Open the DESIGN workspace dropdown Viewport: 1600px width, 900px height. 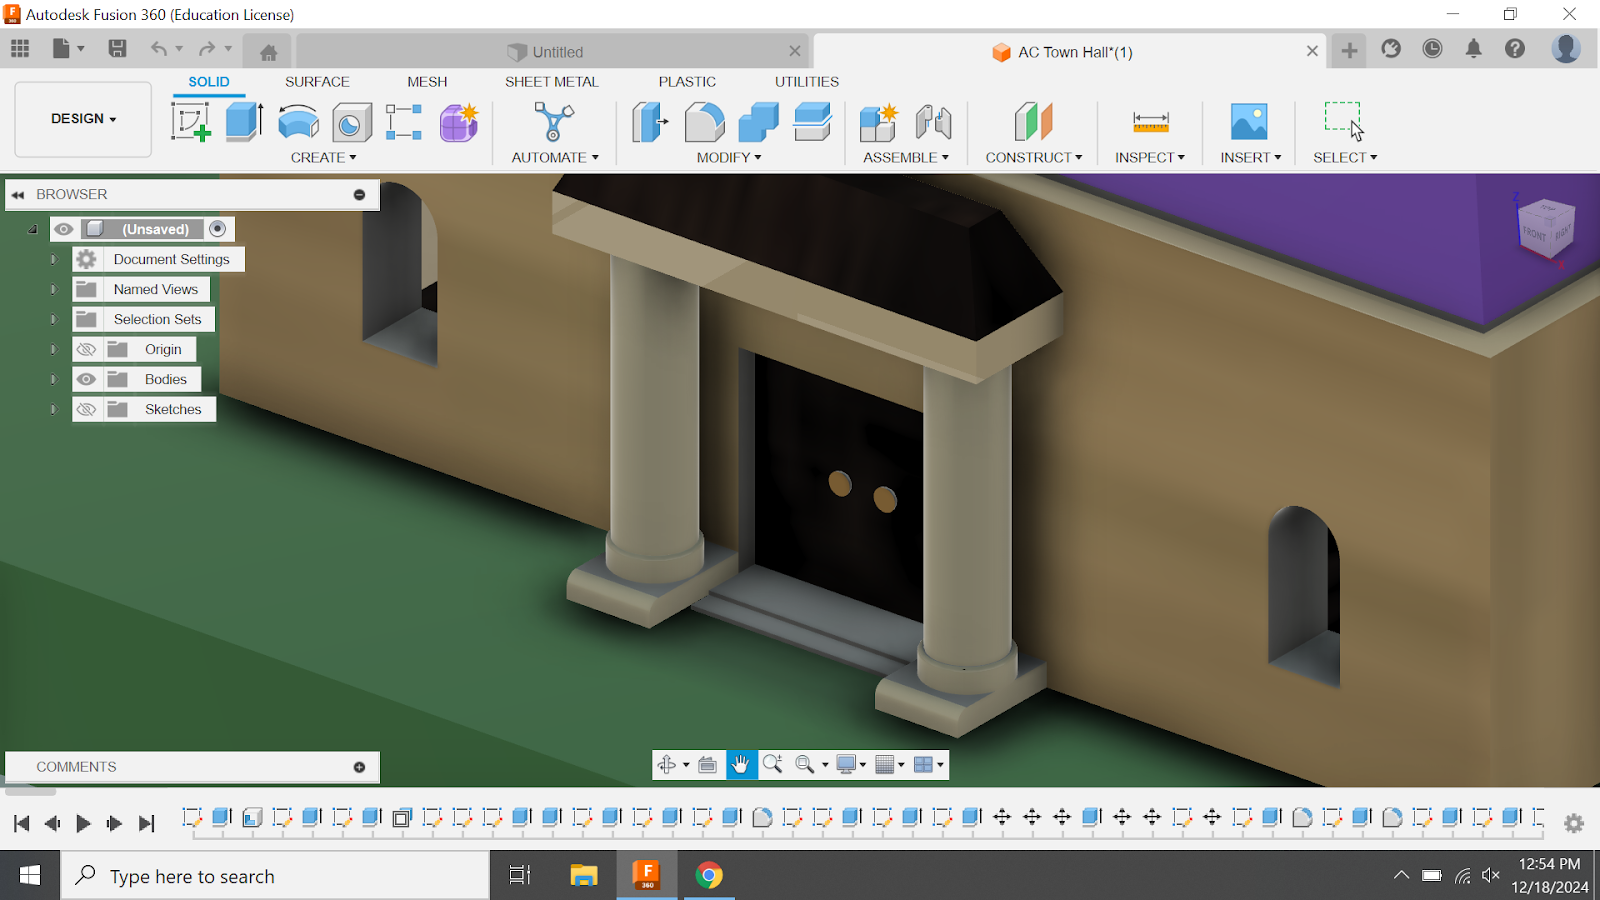(83, 119)
